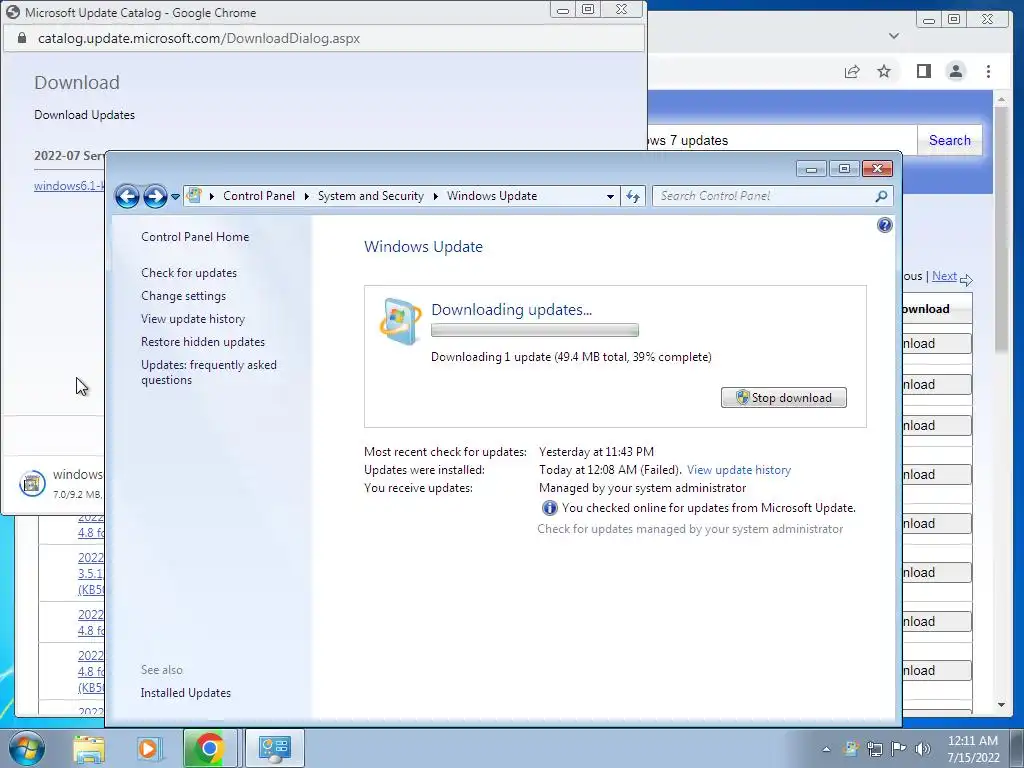This screenshot has height=768, width=1024.
Task: Click the scroll down arrow of catalog page
Action: 1001,705
